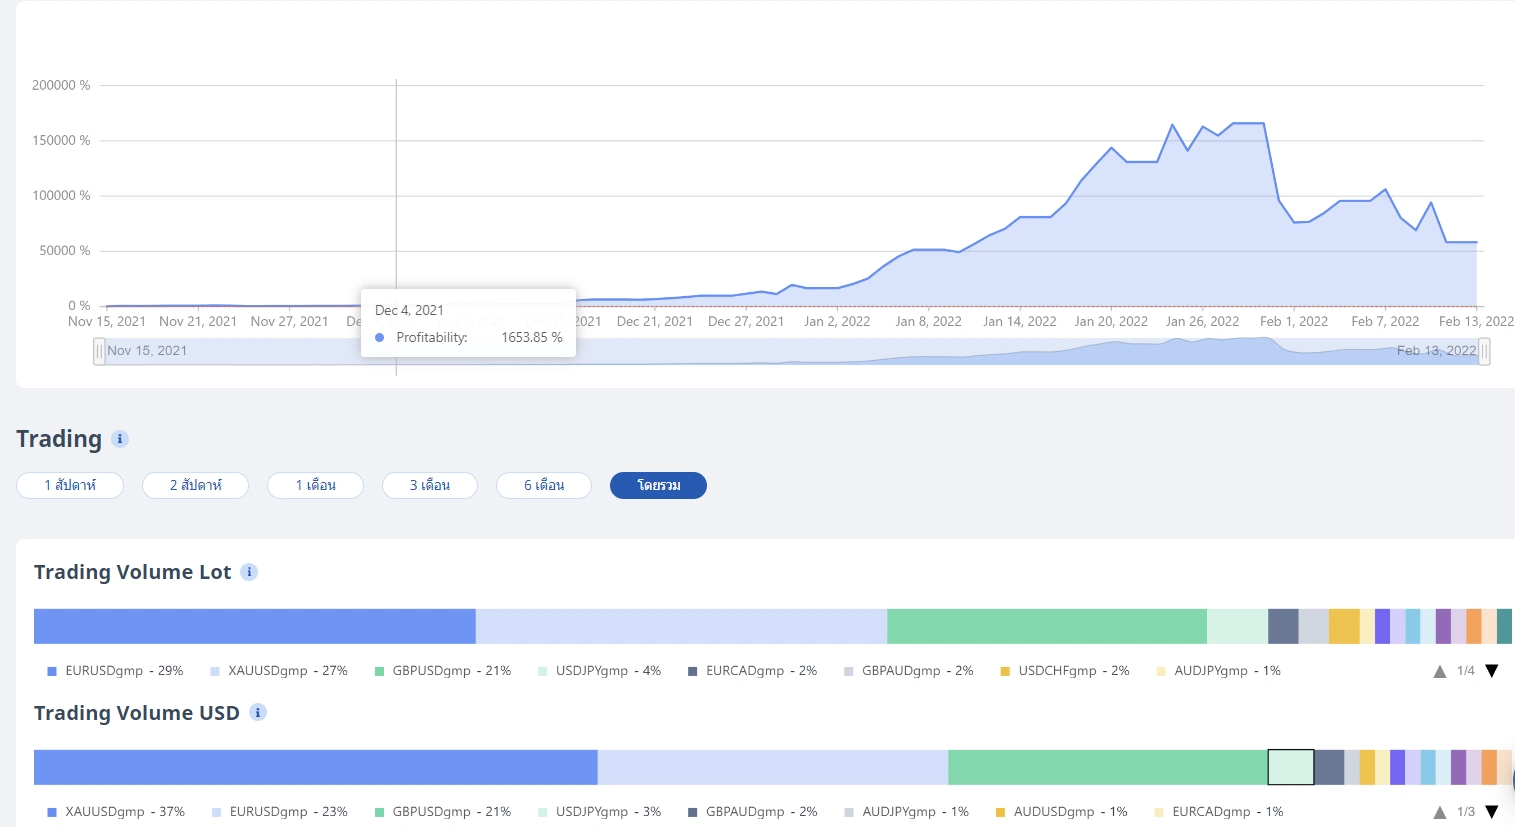Click the Dec 27, 2021 axis label
Image resolution: width=1515 pixels, height=827 pixels.
pos(746,321)
